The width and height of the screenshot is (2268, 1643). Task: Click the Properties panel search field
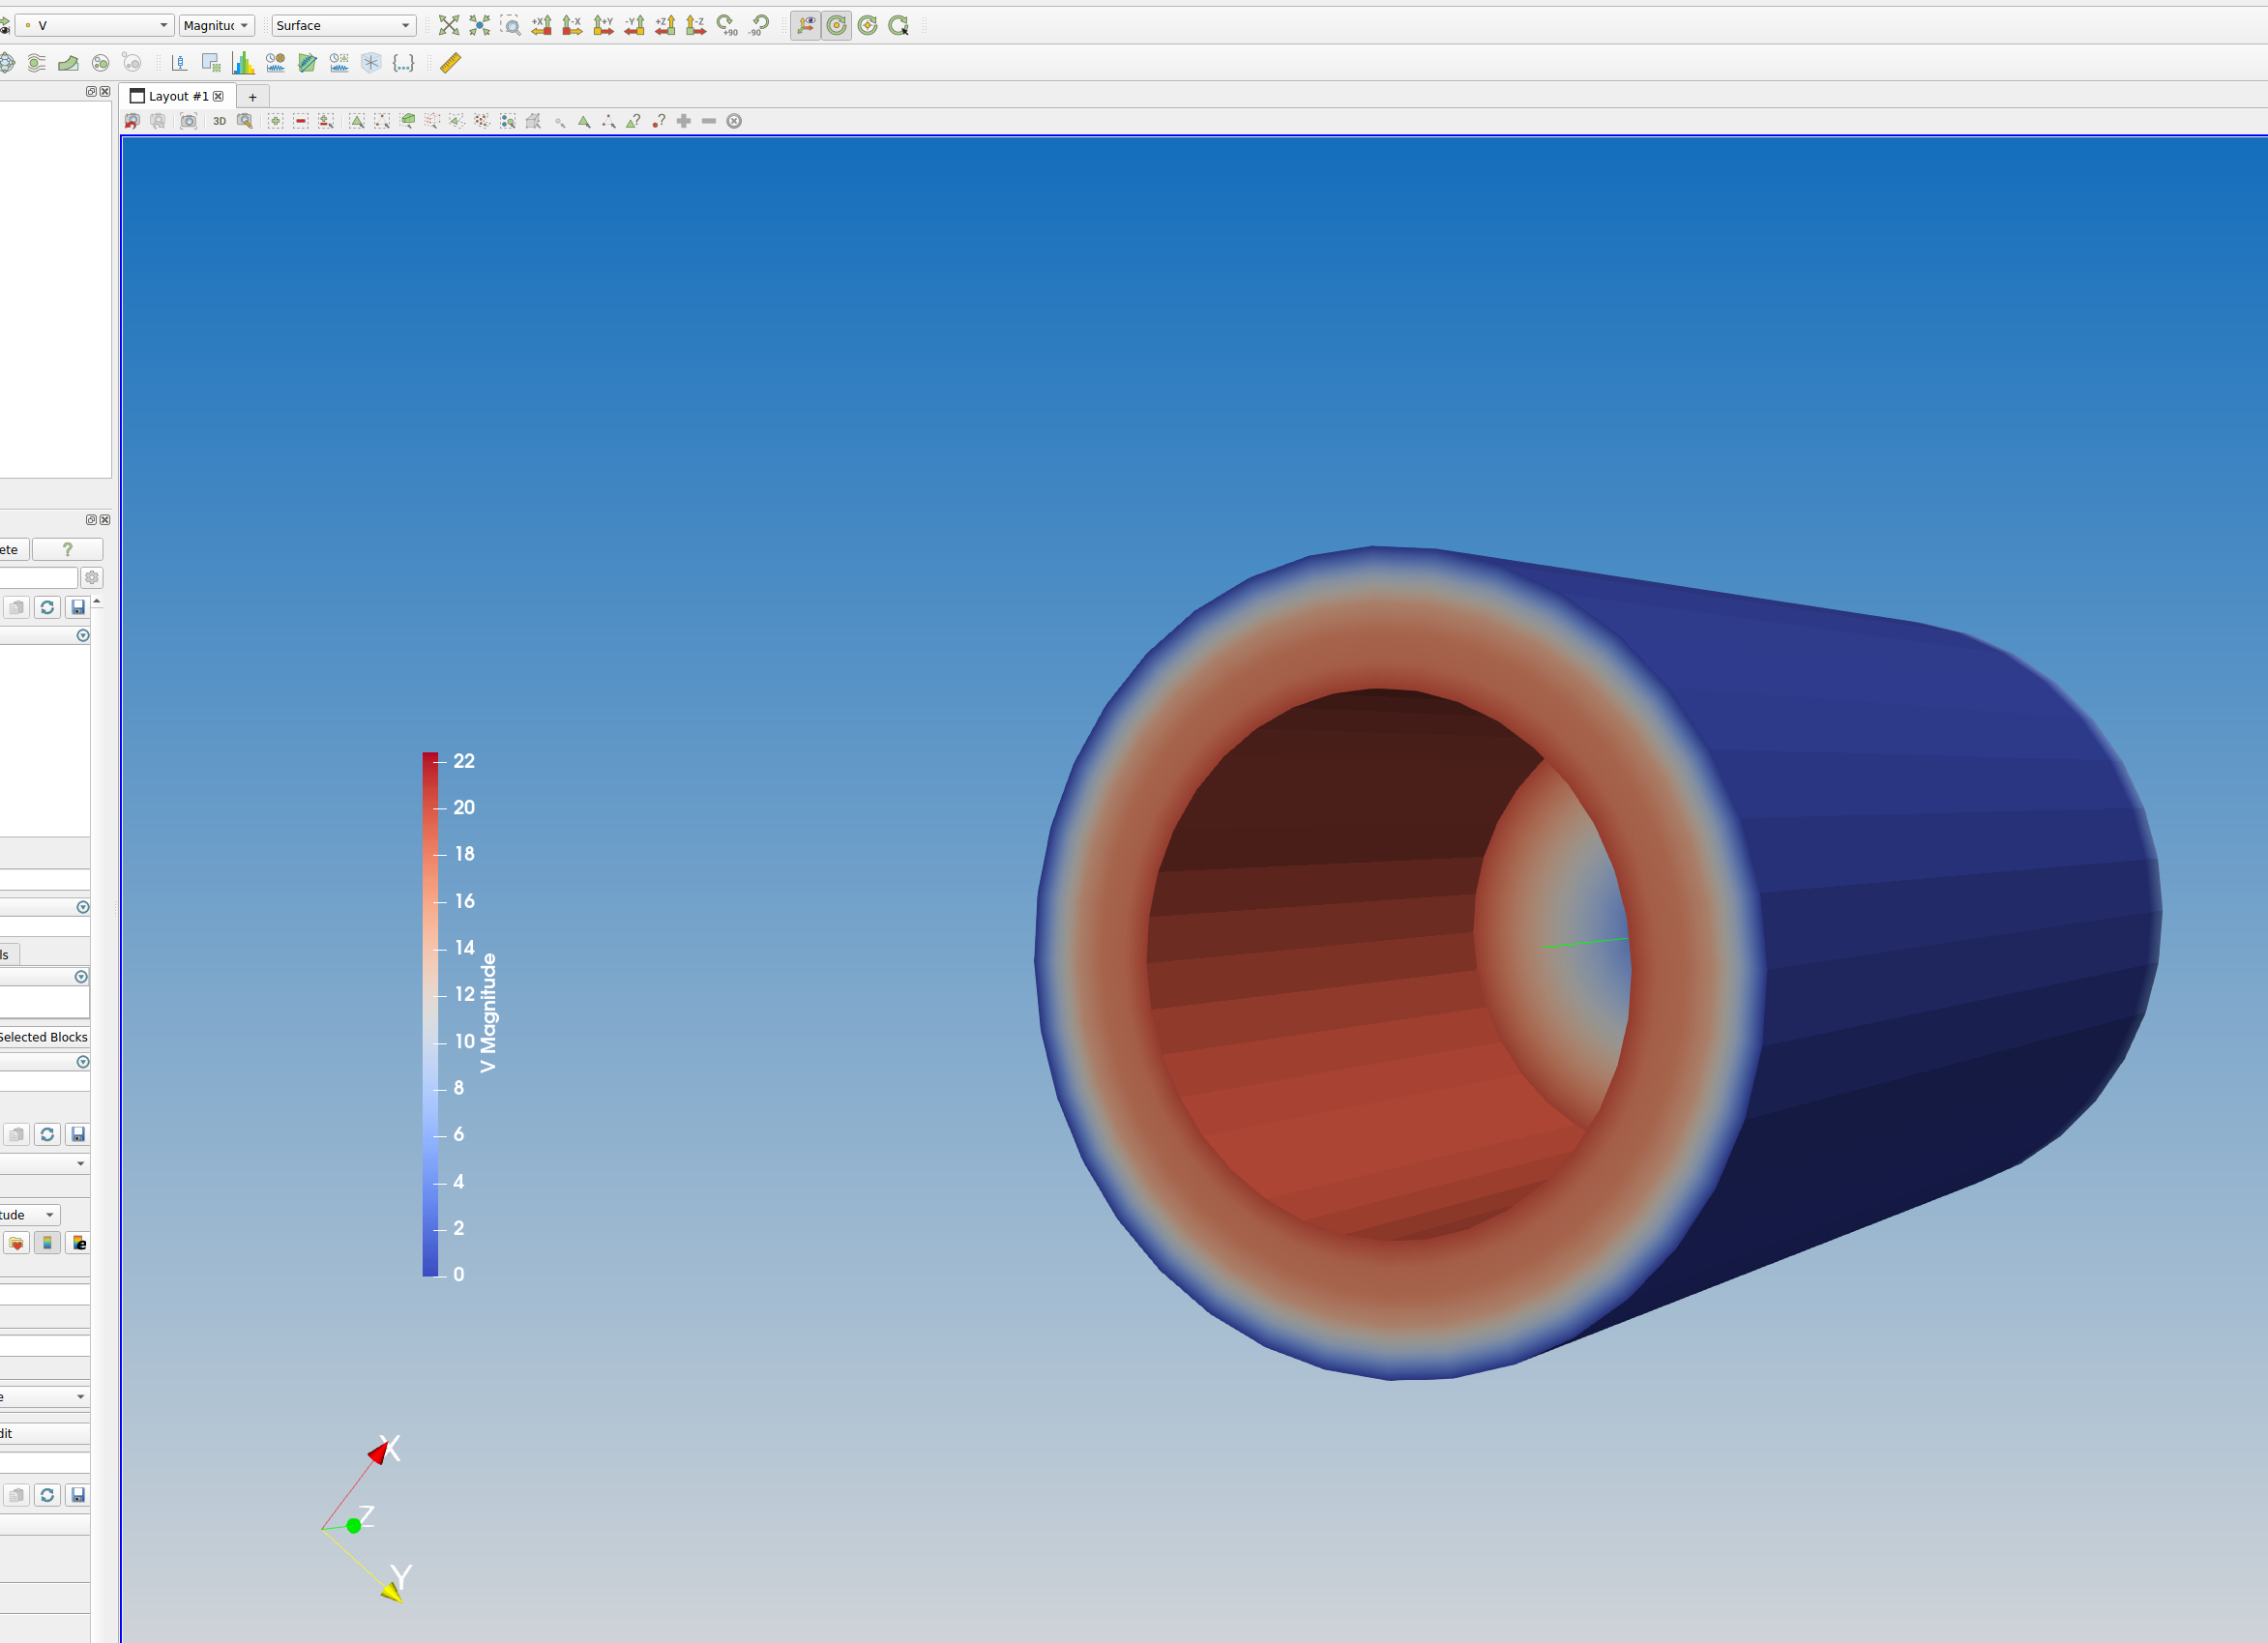pos(40,577)
